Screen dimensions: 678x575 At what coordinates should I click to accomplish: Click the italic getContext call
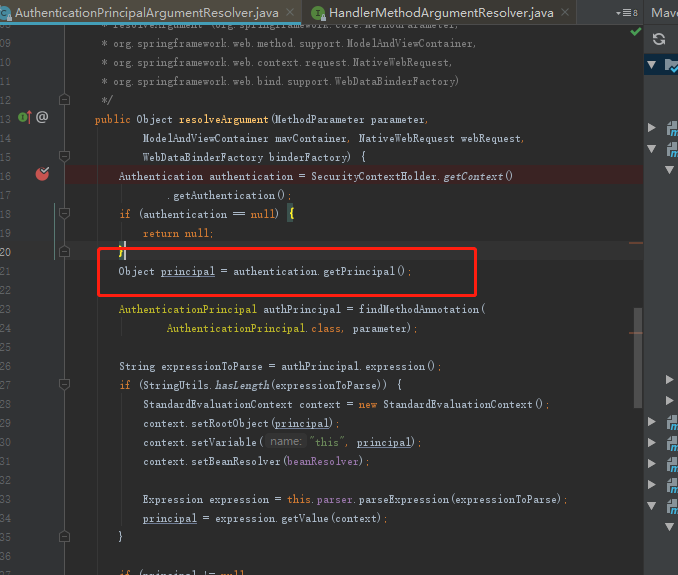(473, 176)
